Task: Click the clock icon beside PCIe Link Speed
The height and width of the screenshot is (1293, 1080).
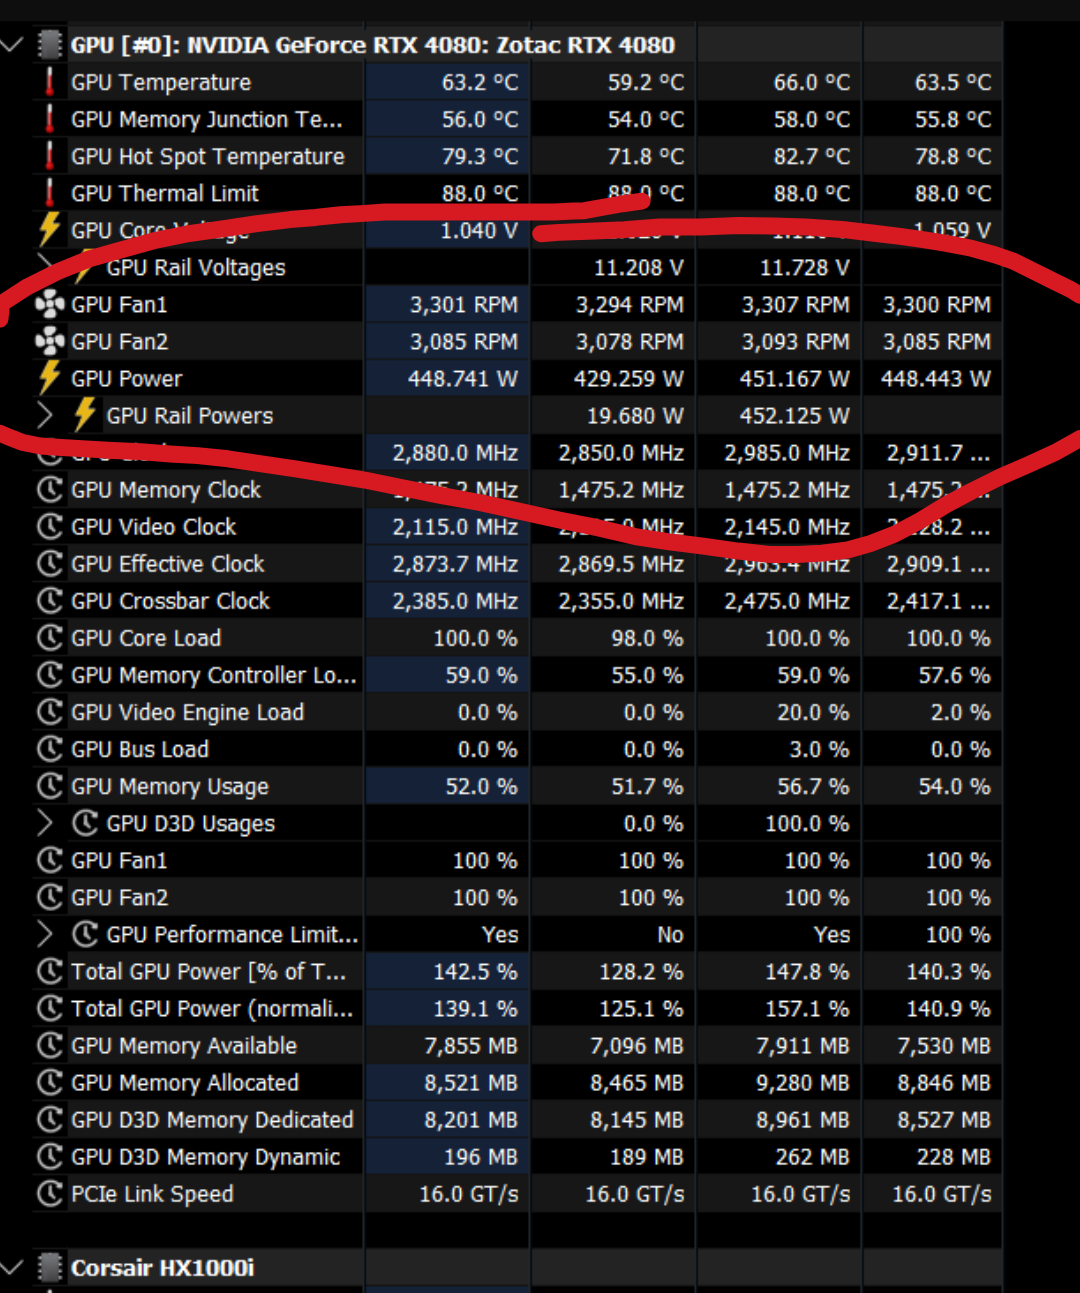Action: (49, 1193)
